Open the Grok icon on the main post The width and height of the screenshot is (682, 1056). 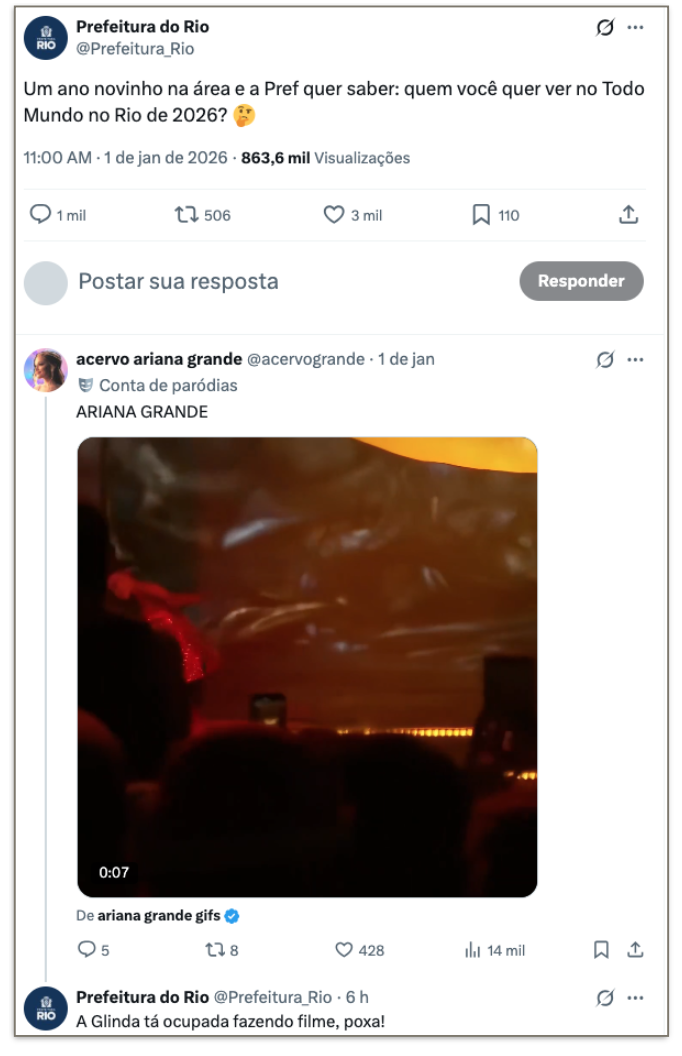point(605,28)
